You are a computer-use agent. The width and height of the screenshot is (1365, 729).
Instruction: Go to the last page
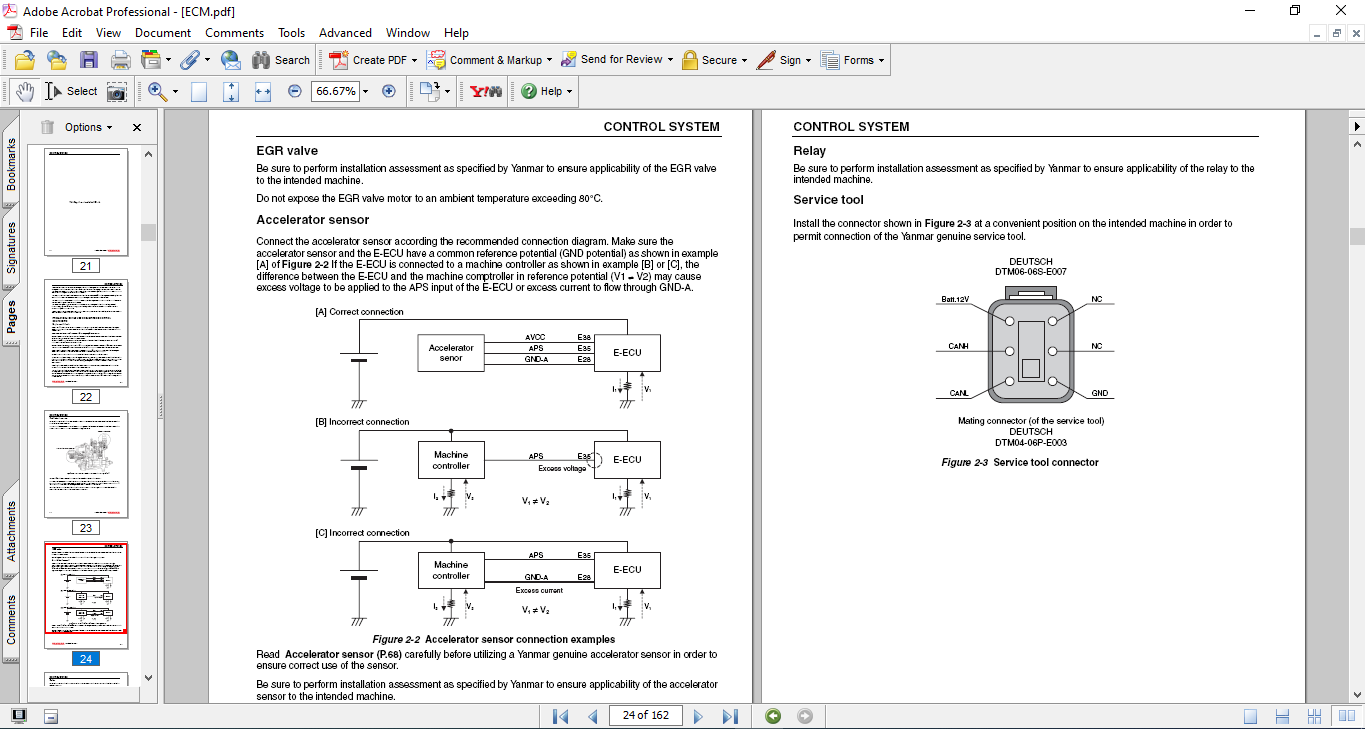click(x=730, y=716)
